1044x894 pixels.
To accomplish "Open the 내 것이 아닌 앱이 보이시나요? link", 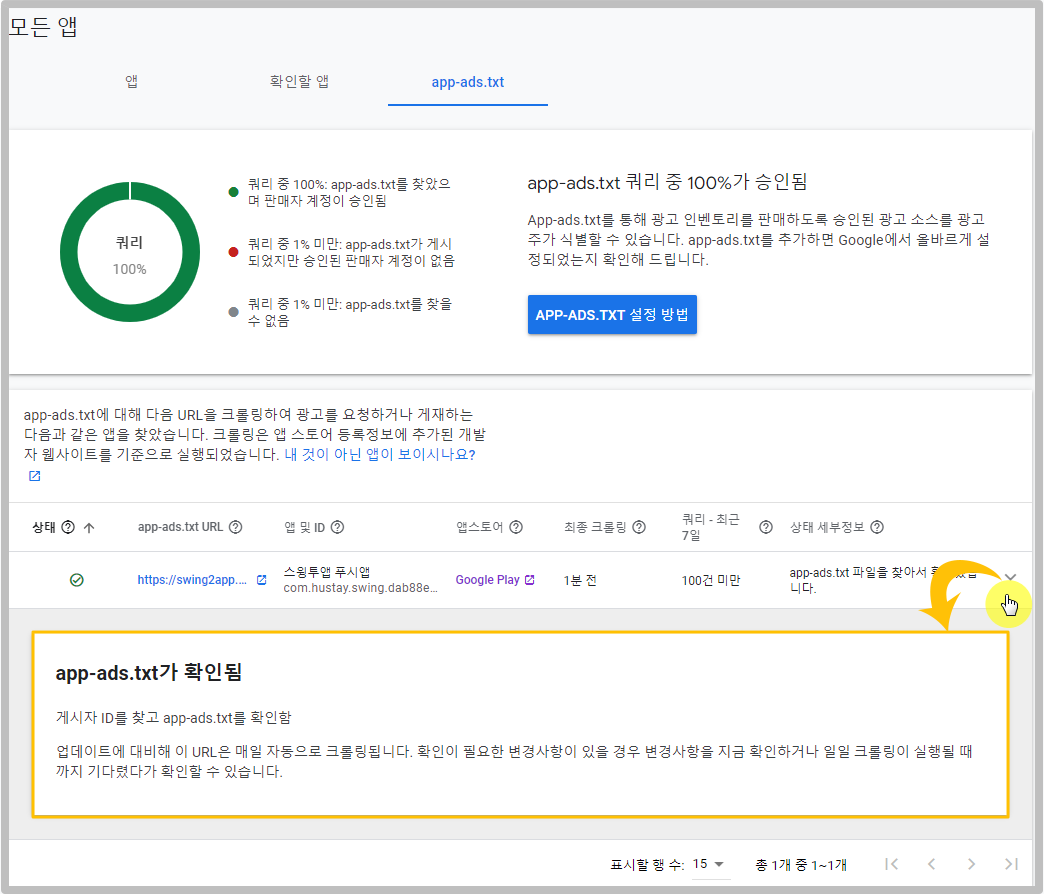I will 380,454.
